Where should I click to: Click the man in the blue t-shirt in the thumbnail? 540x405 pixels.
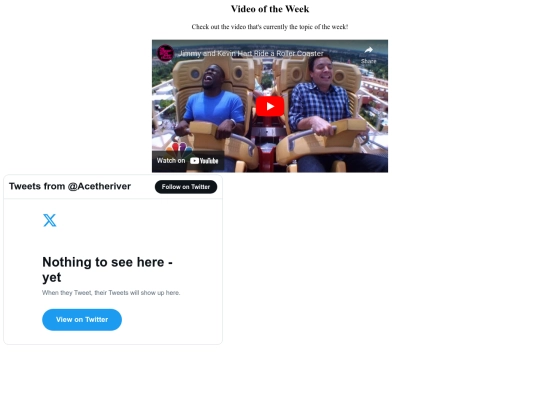(214, 103)
